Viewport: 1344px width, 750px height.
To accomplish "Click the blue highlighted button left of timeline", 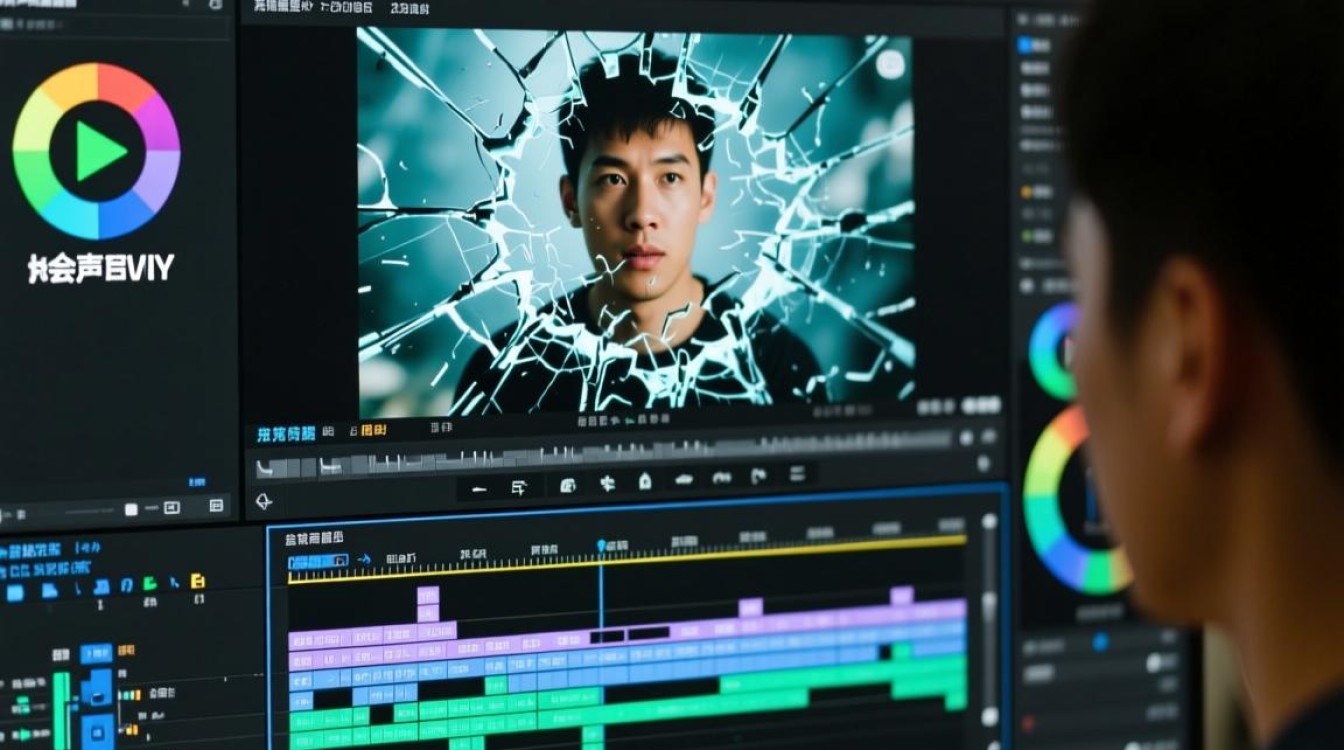I will pyautogui.click(x=96, y=653).
